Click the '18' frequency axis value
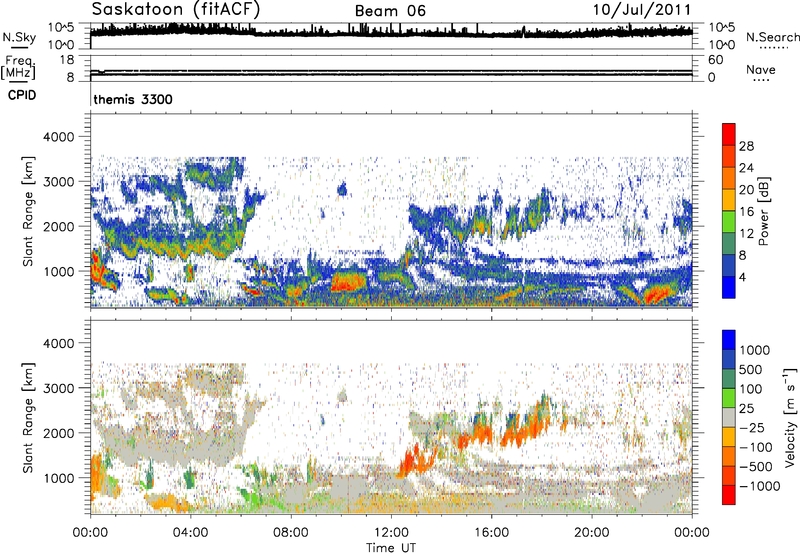The image size is (800, 554). [x=67, y=60]
